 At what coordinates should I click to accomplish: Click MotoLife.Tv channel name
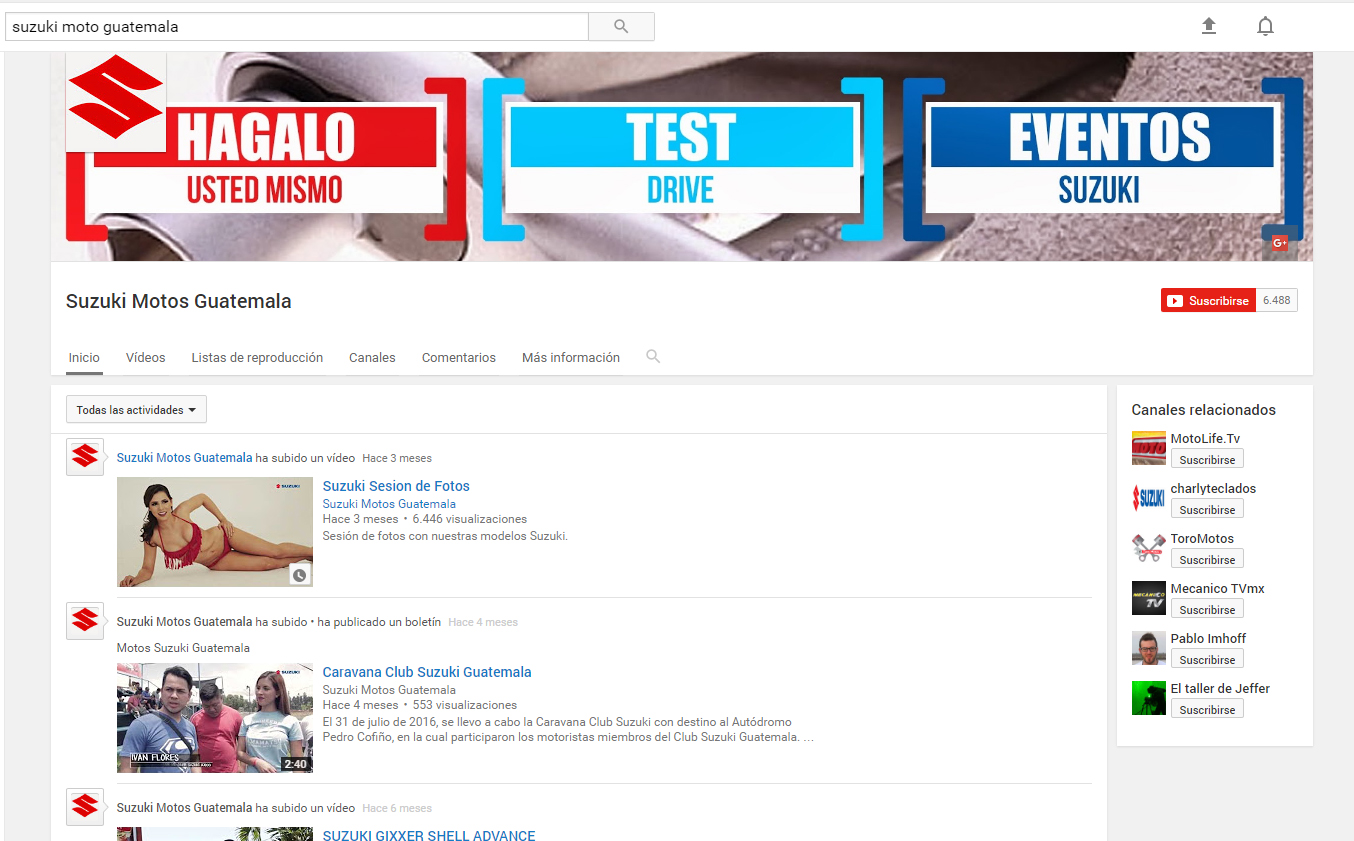click(x=1205, y=438)
